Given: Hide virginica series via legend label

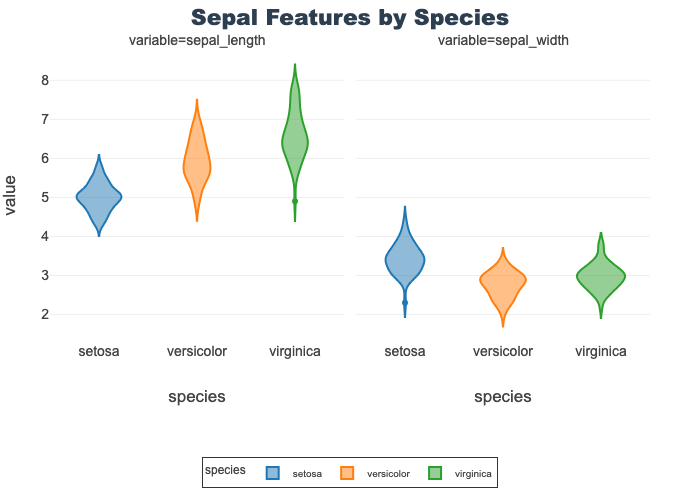Looking at the screenshot, I should pos(473,474).
